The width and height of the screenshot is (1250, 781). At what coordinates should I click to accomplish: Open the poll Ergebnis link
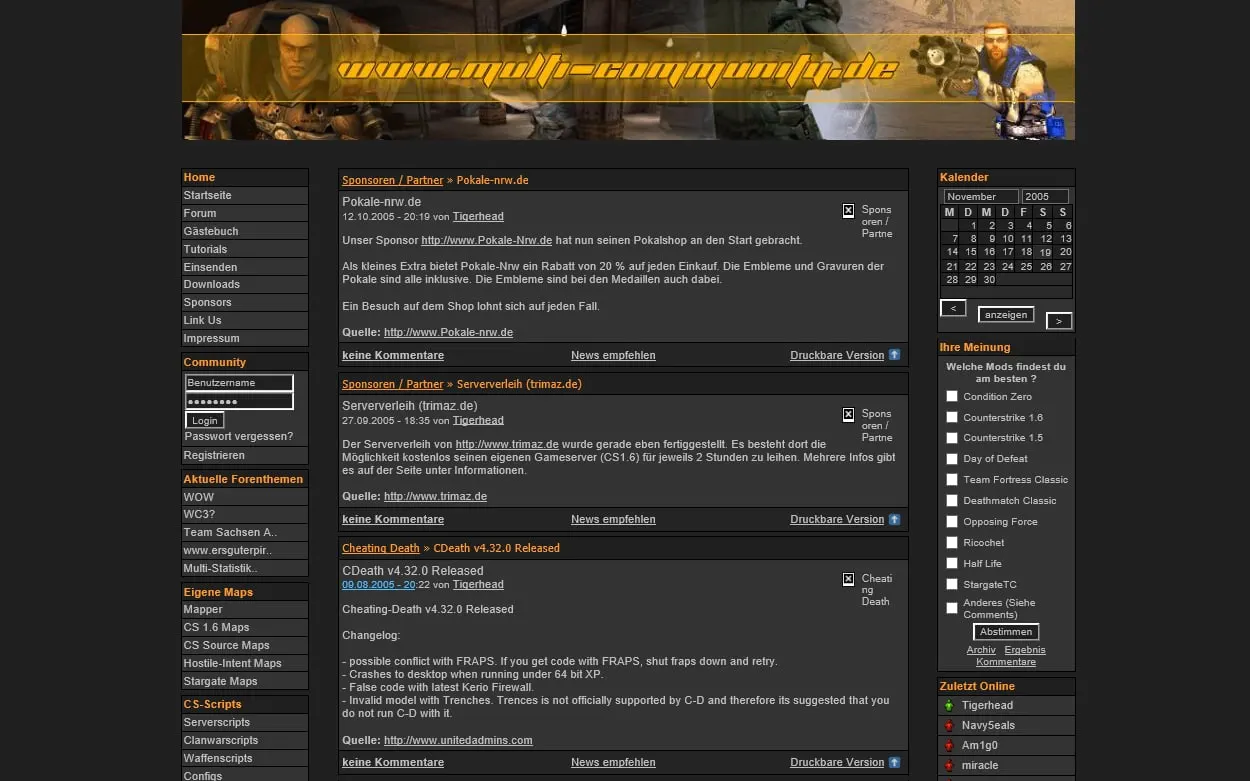(1025, 650)
